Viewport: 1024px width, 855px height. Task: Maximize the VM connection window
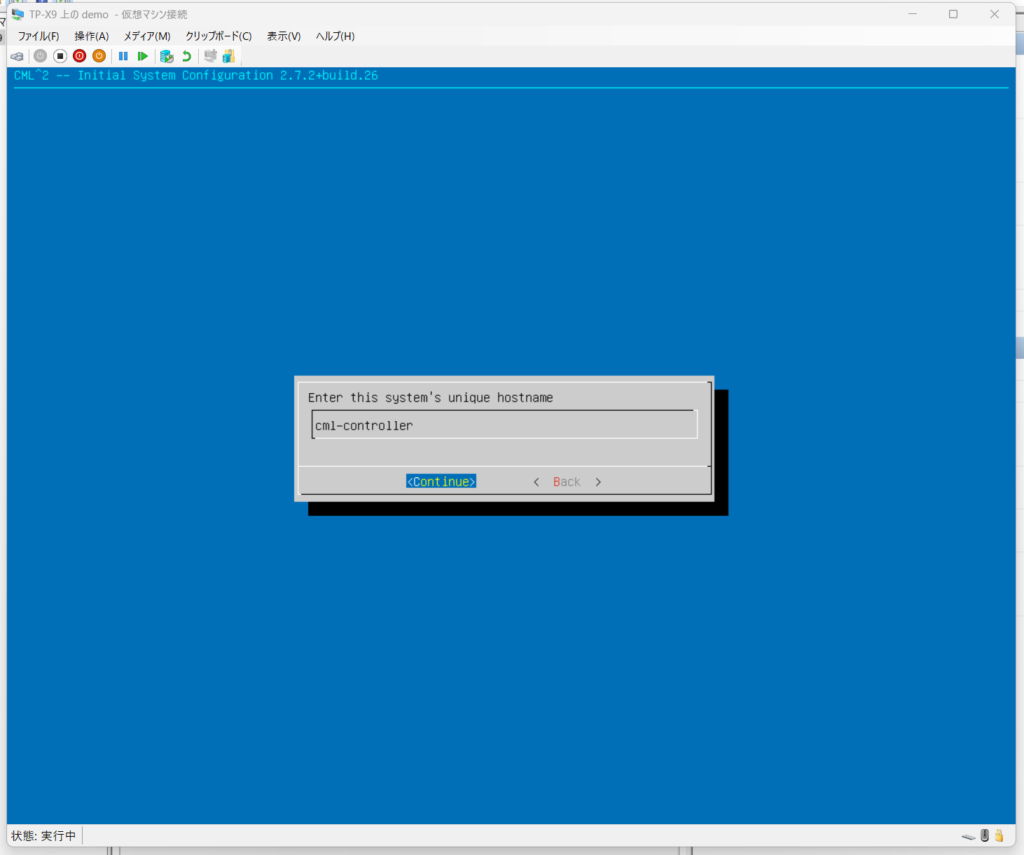(953, 14)
